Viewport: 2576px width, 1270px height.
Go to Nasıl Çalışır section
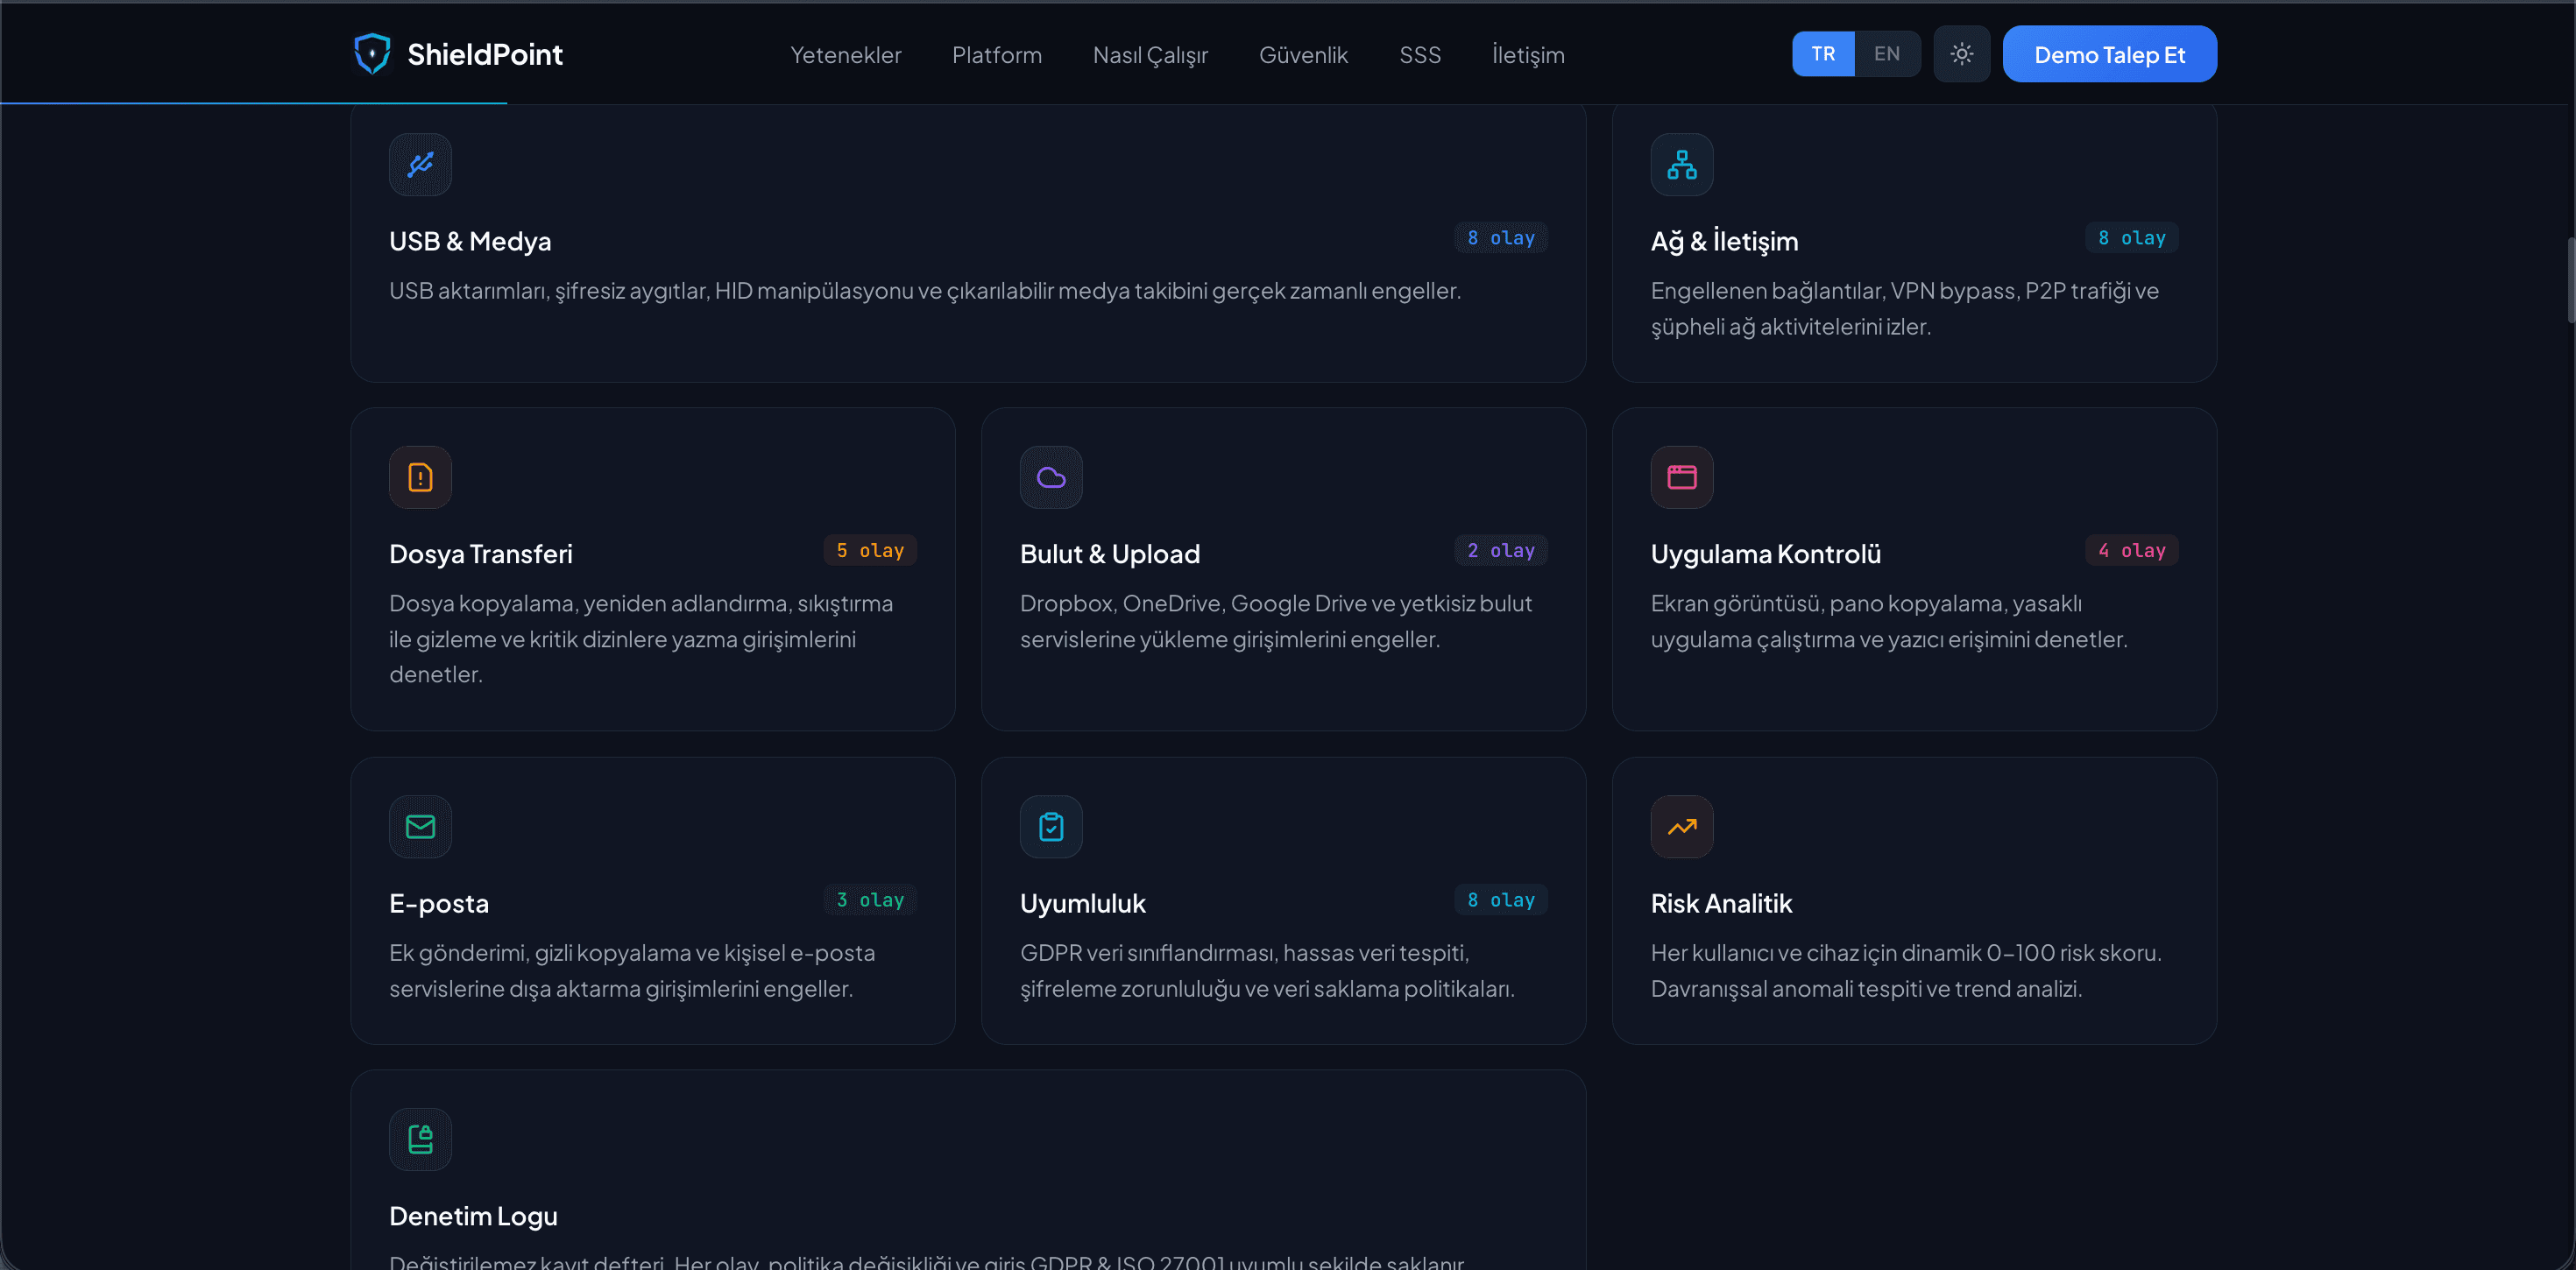click(x=1150, y=55)
